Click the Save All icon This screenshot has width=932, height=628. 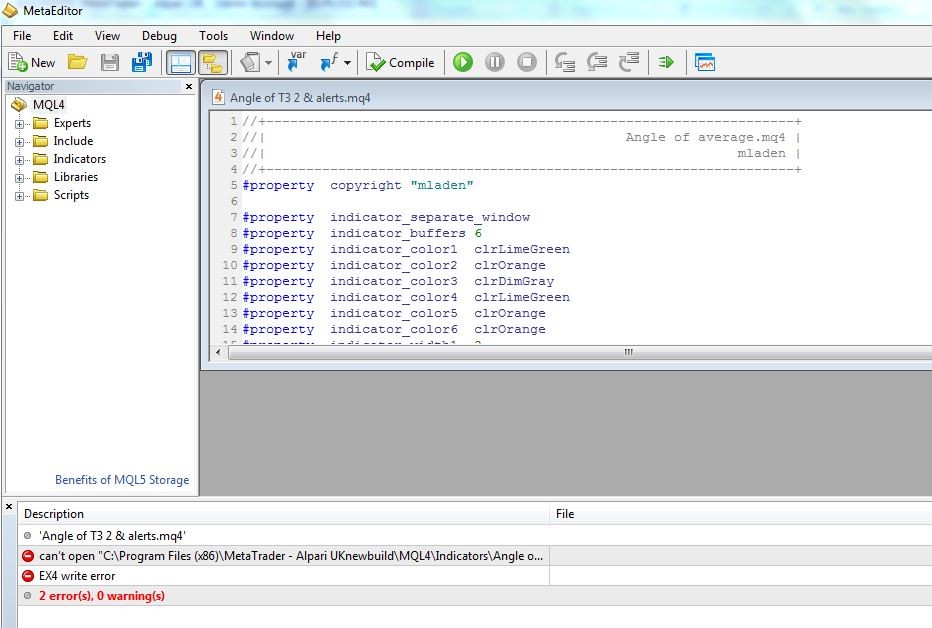(141, 62)
